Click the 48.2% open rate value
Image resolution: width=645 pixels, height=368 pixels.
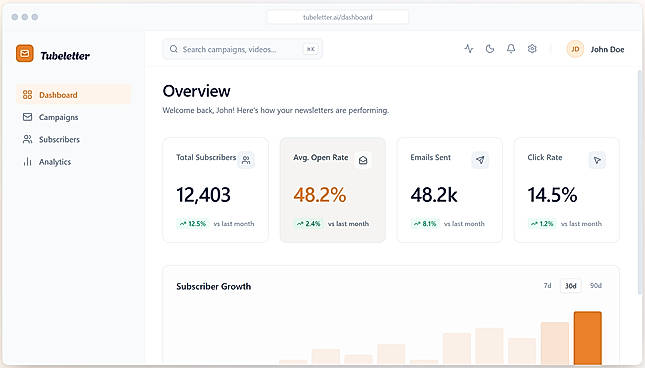point(320,195)
